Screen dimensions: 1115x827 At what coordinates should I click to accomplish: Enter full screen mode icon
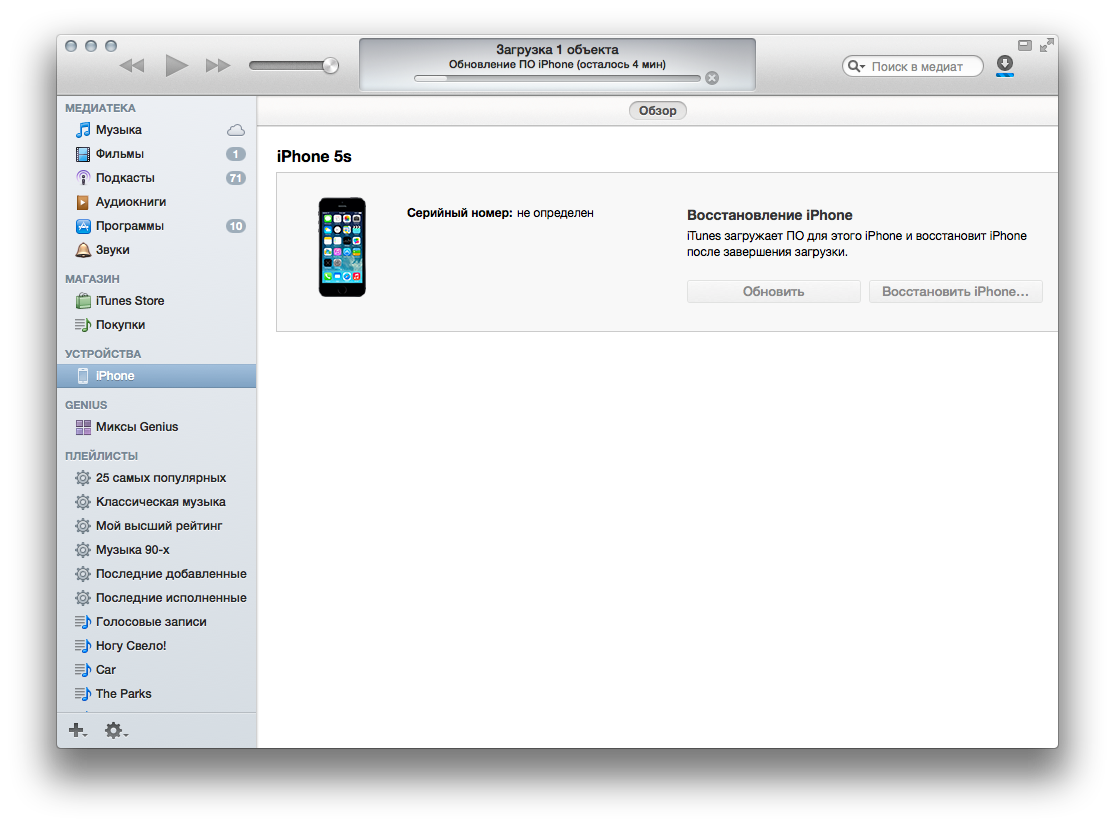(1046, 46)
